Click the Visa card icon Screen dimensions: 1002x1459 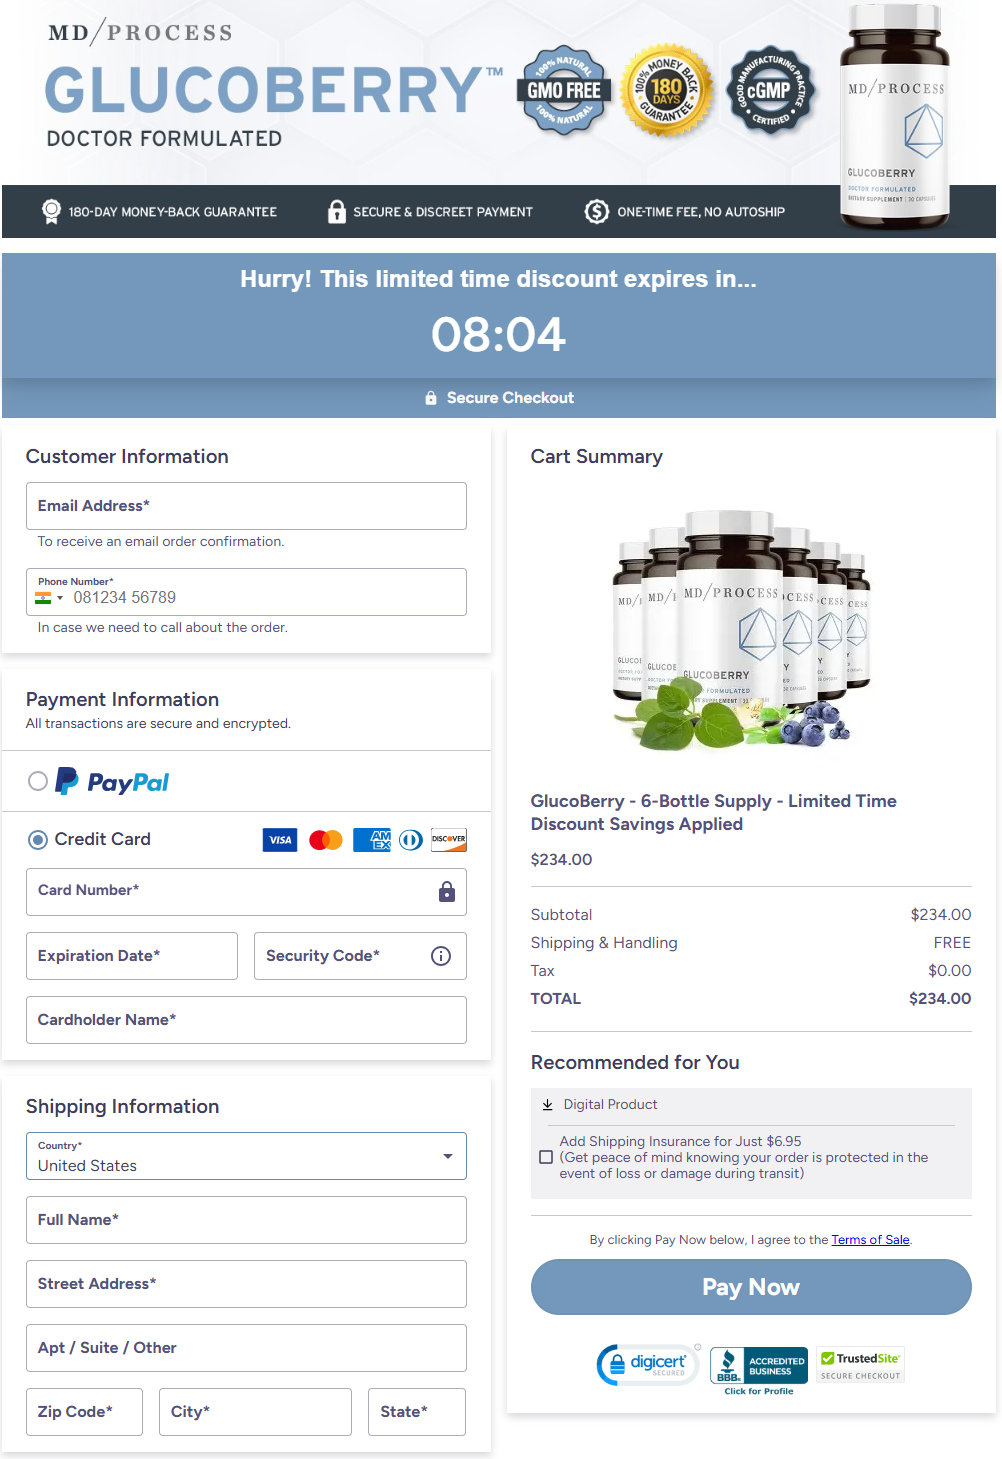point(280,840)
